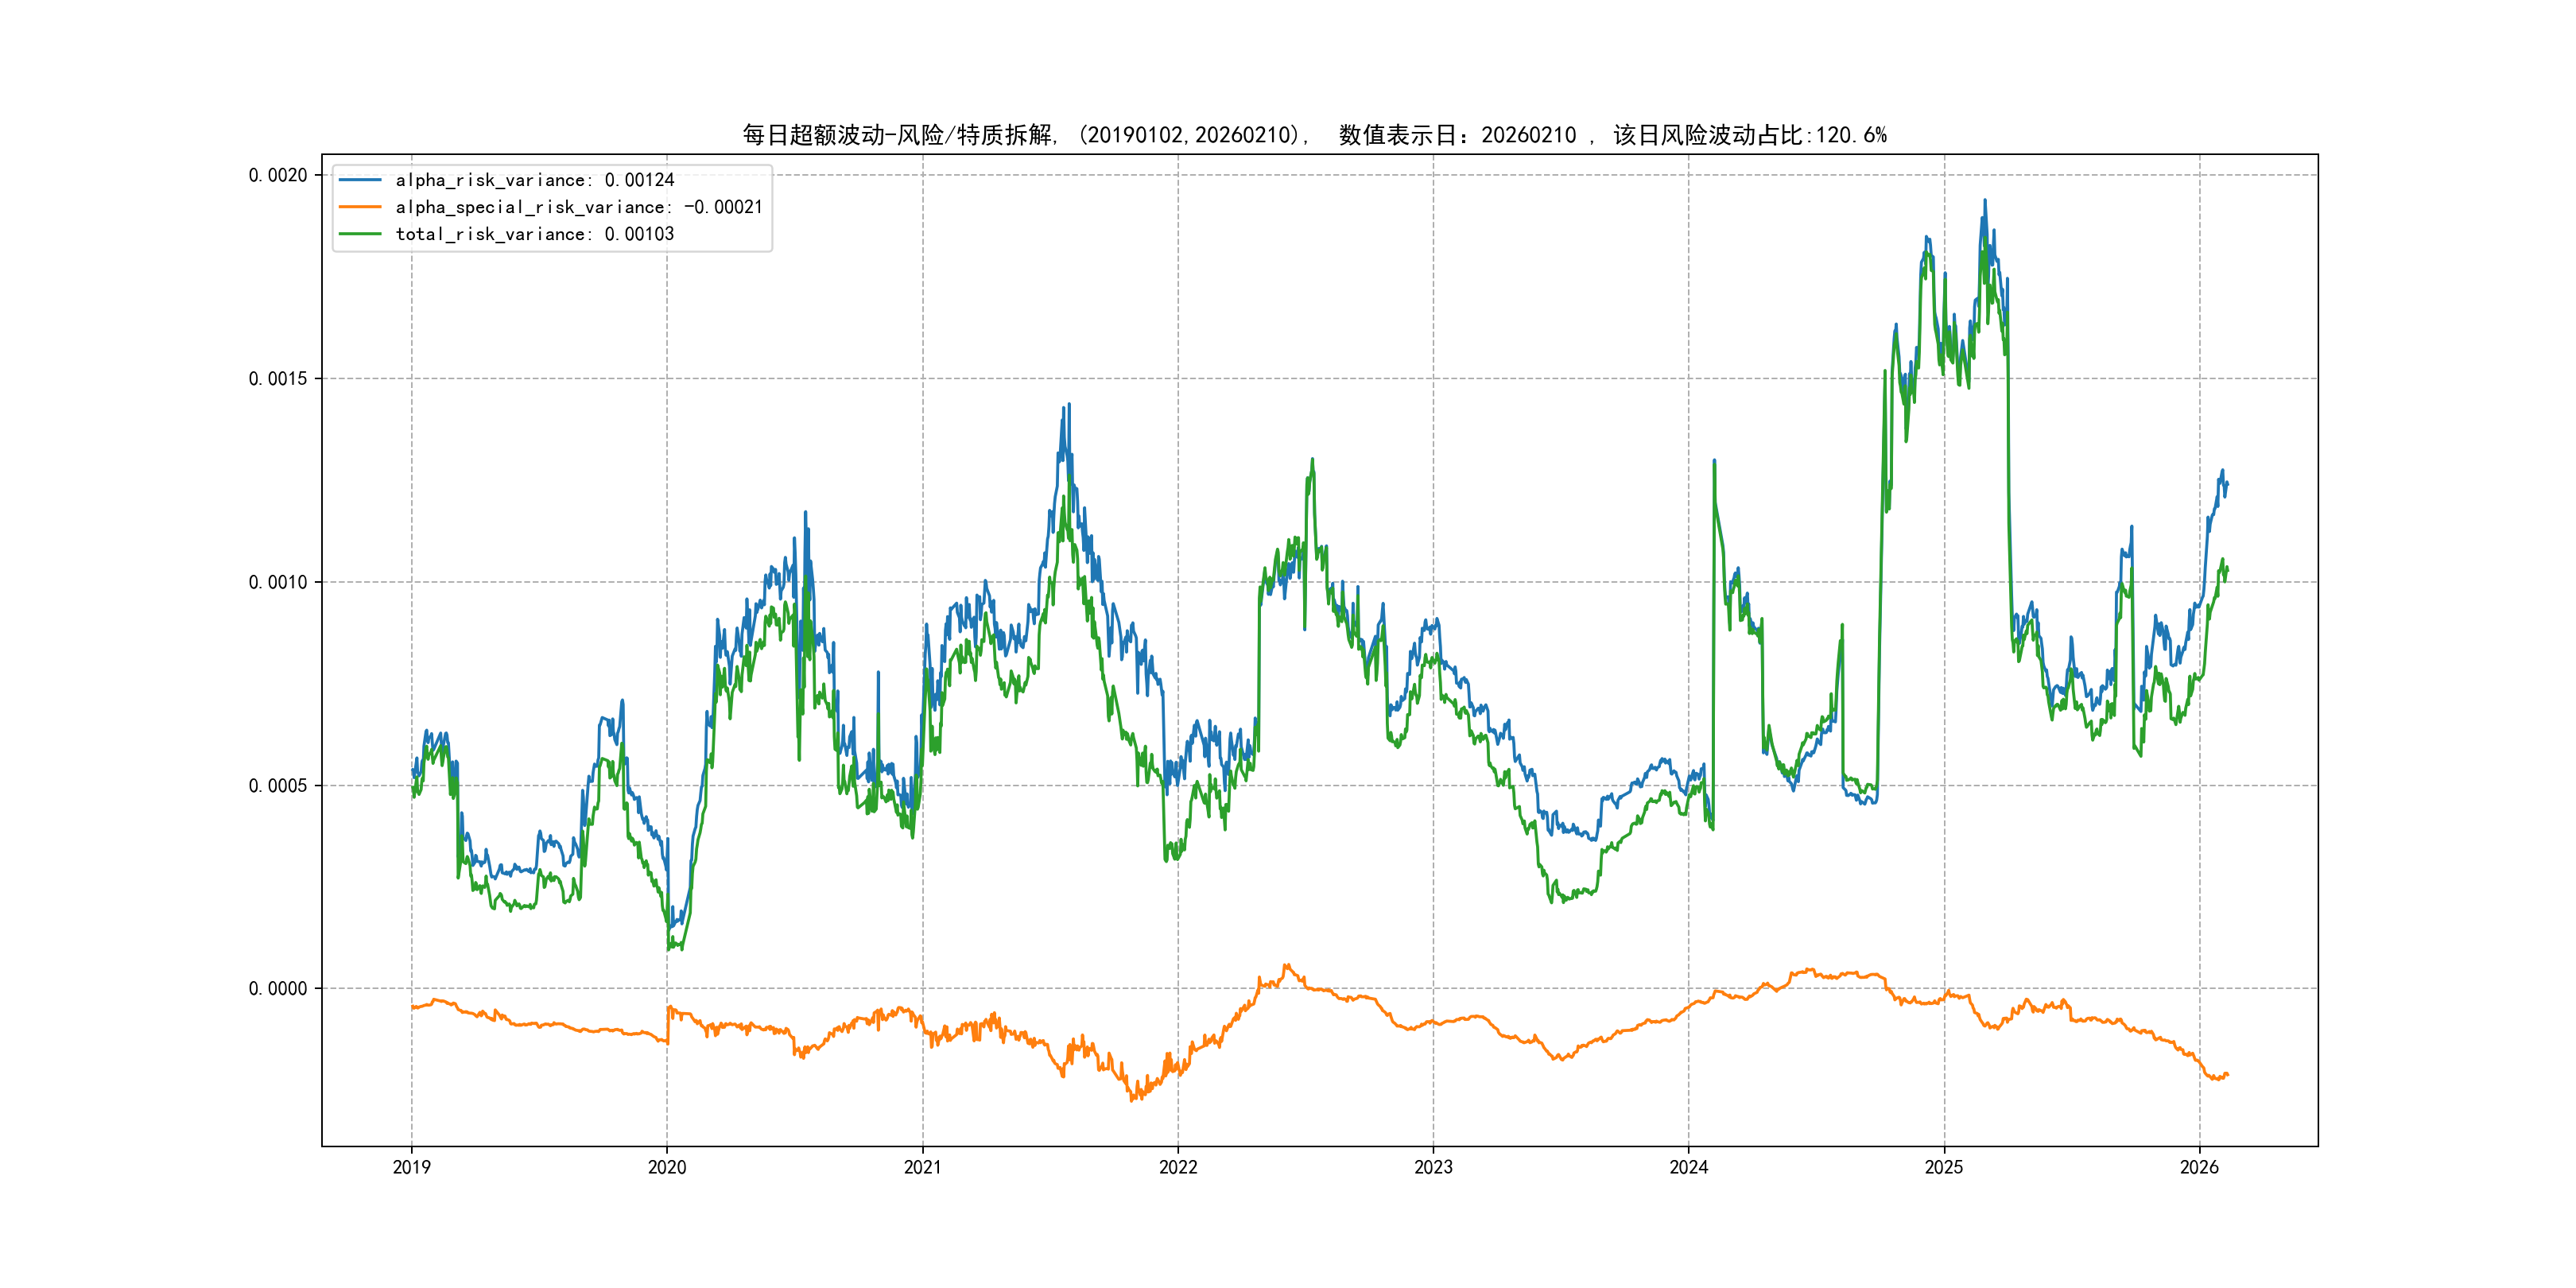Select the alpha_special_risk_variance: -0.00021 legend label
The width and height of the screenshot is (2576, 1288).
pyautogui.click(x=579, y=207)
